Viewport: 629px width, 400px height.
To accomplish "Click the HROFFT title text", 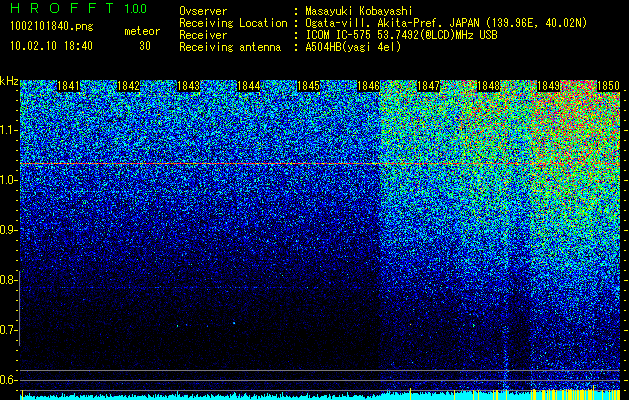I will click(x=62, y=8).
